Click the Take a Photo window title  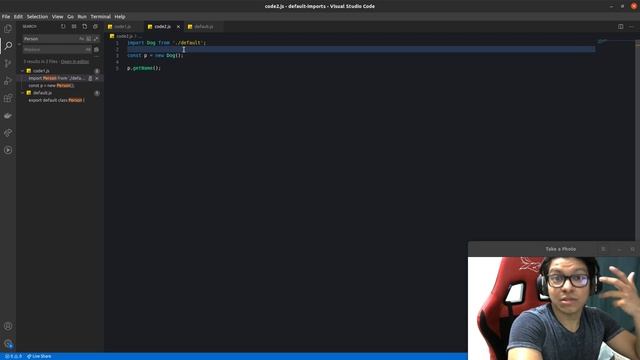click(560, 249)
